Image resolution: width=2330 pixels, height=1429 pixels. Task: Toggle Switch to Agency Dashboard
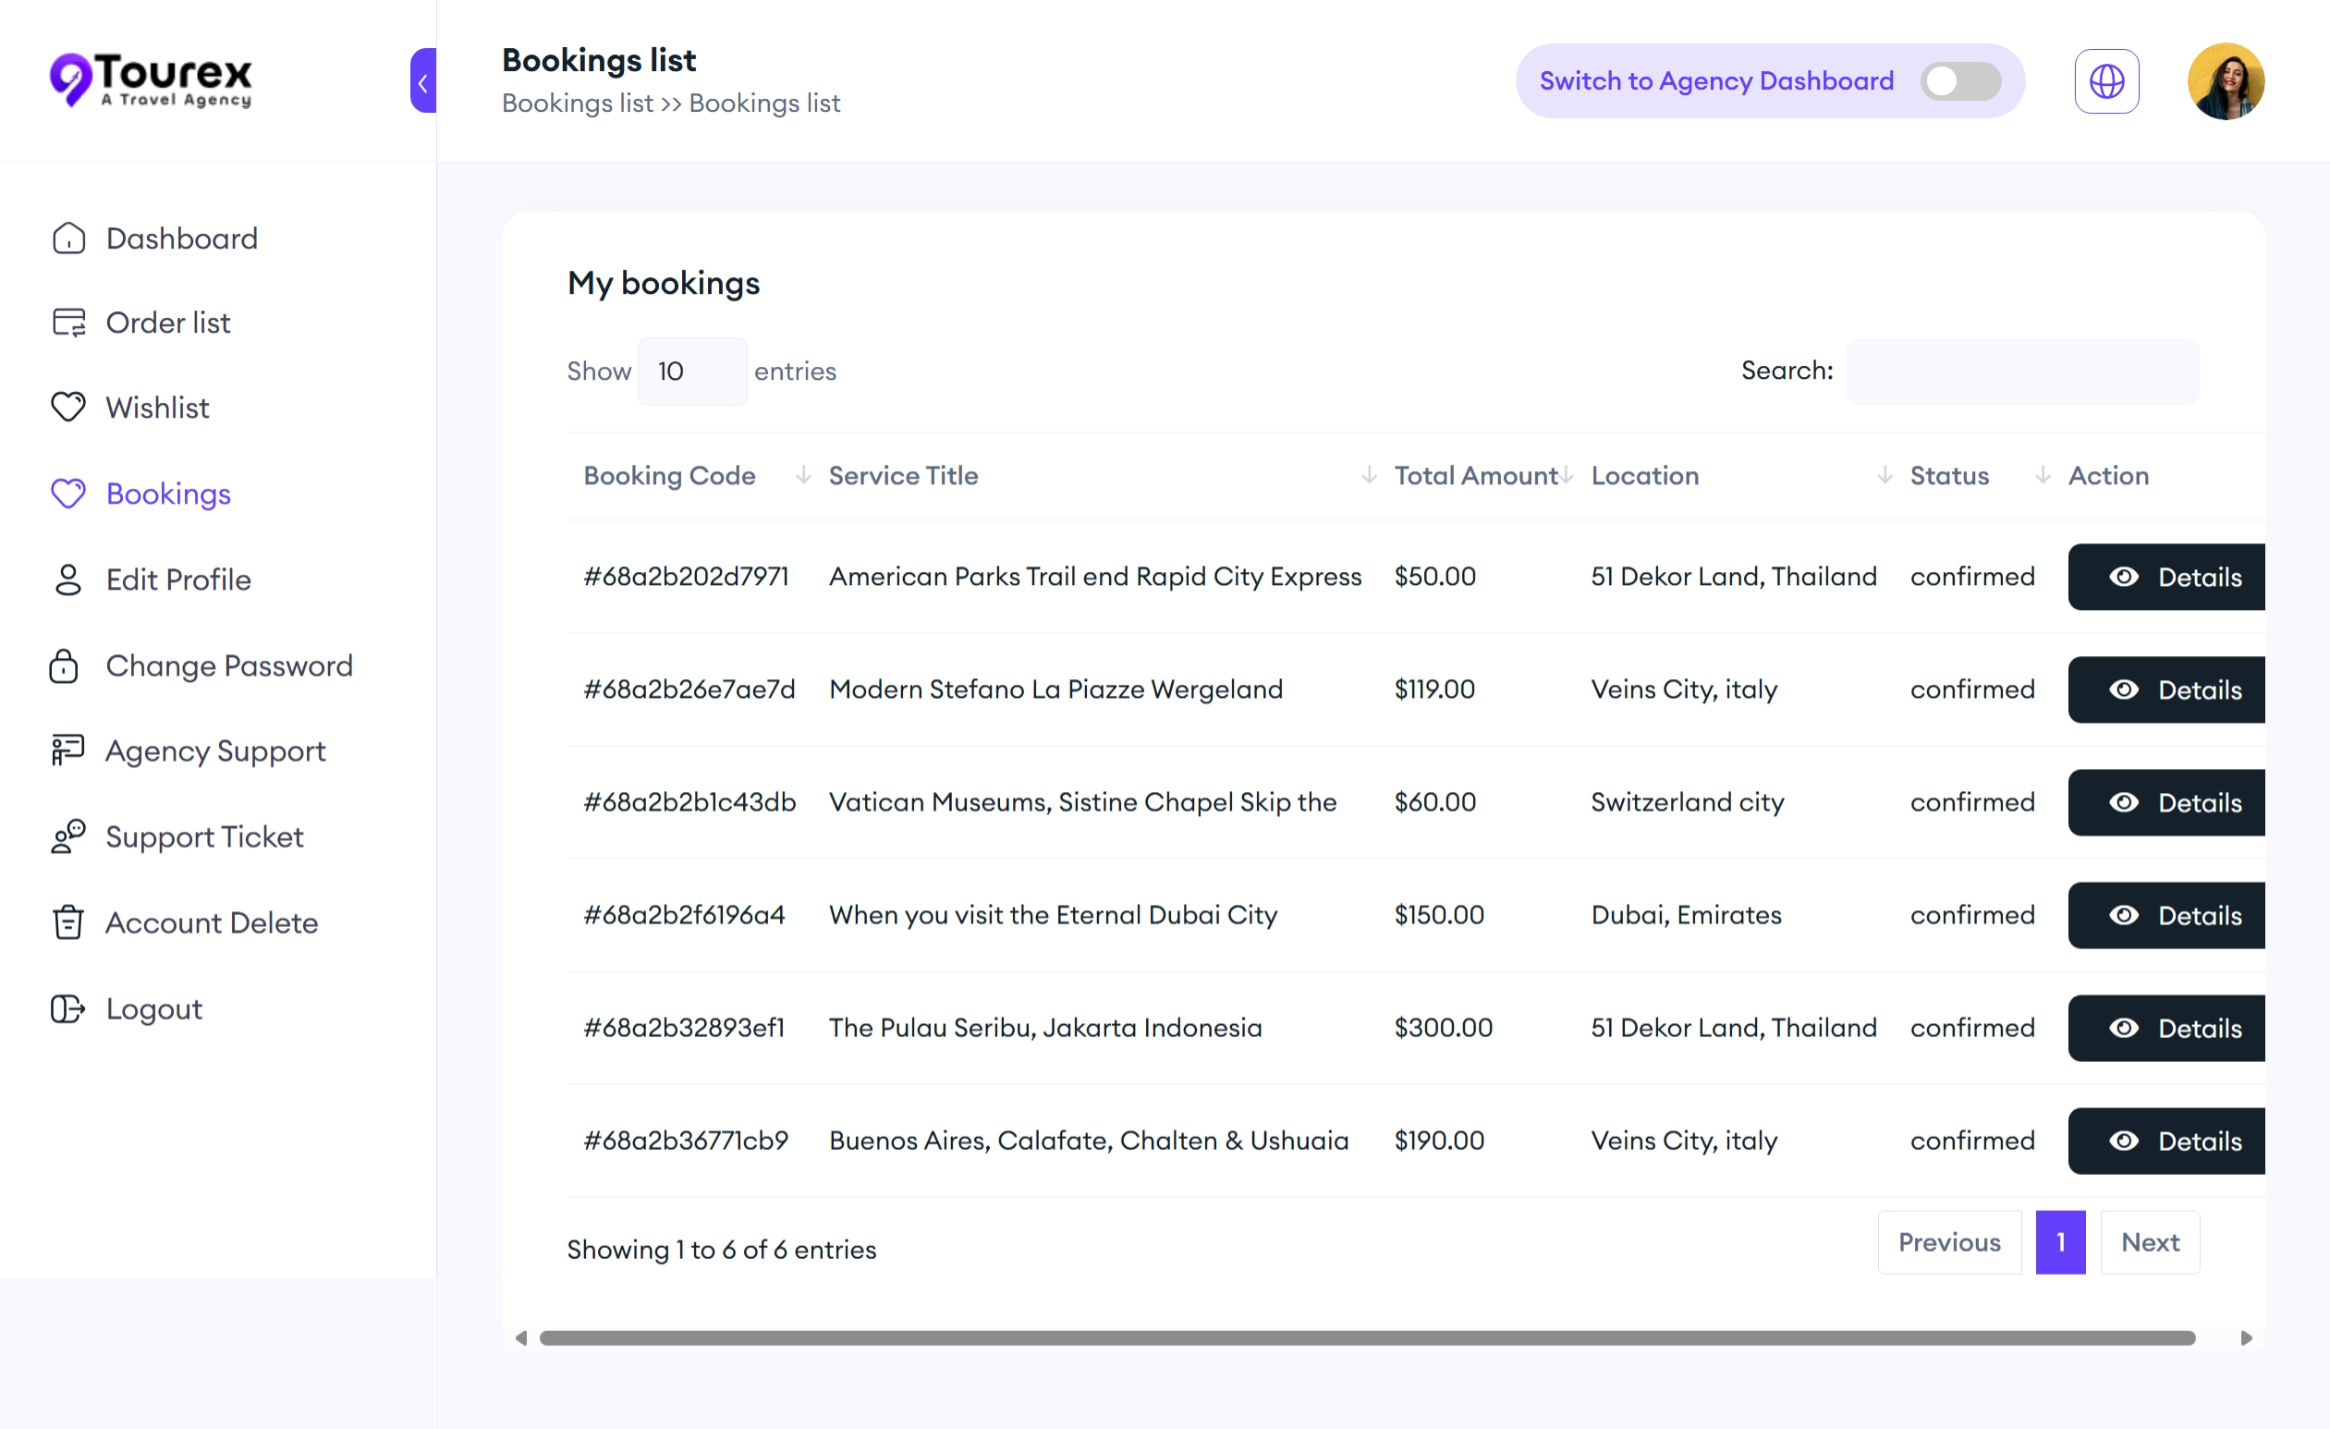tap(1960, 81)
